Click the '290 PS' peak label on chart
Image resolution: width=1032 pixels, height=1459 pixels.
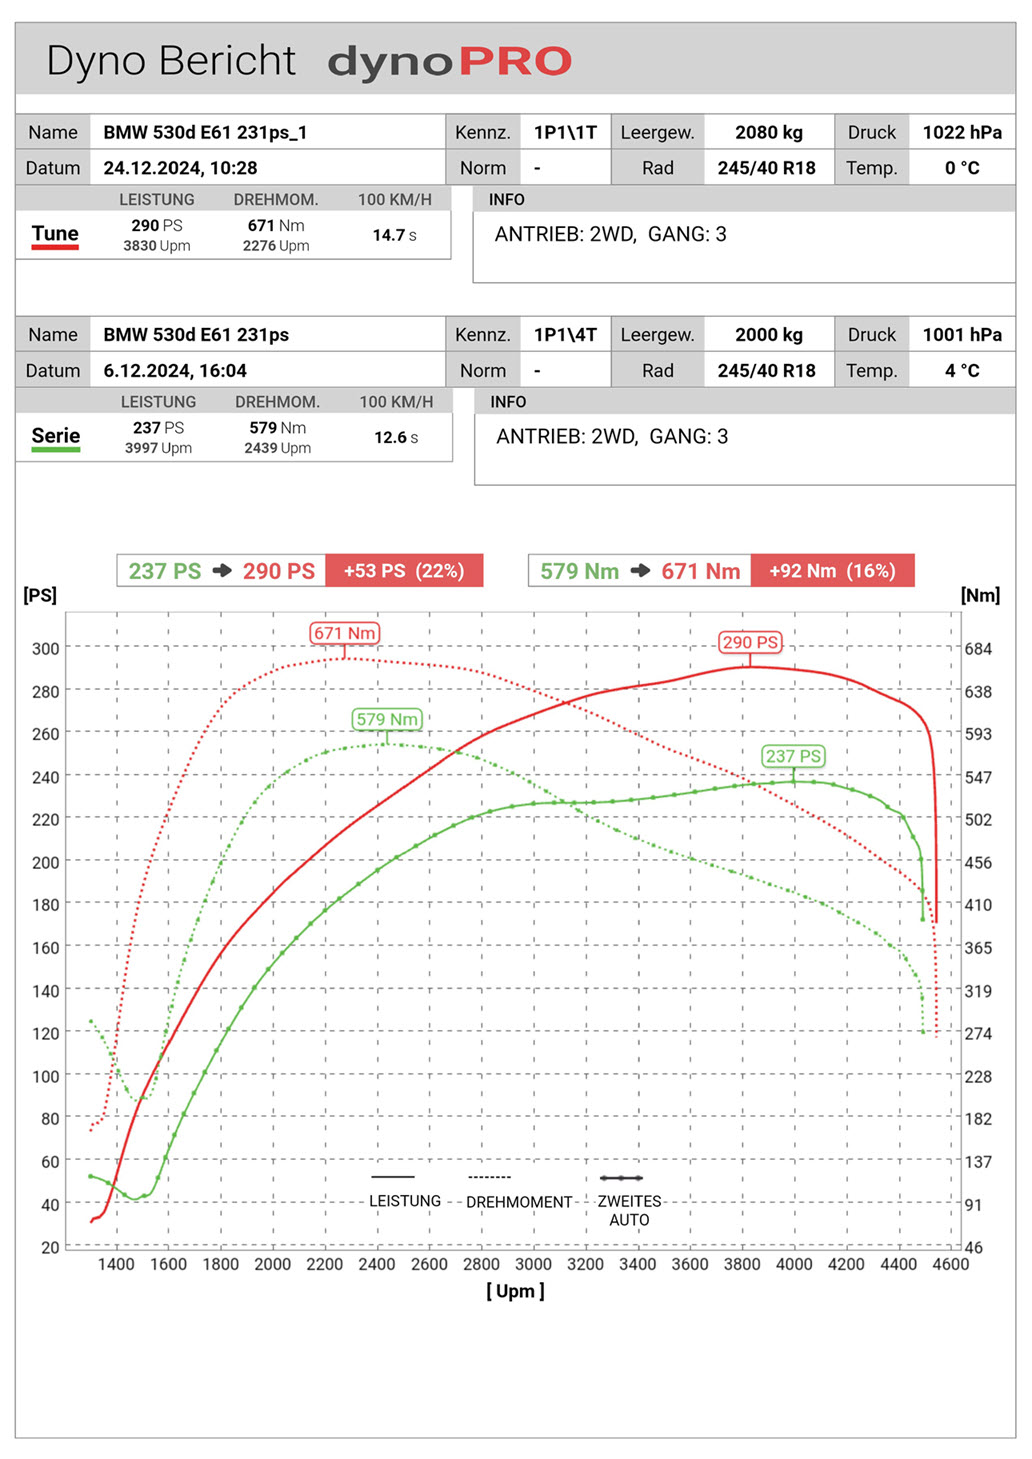click(x=751, y=642)
